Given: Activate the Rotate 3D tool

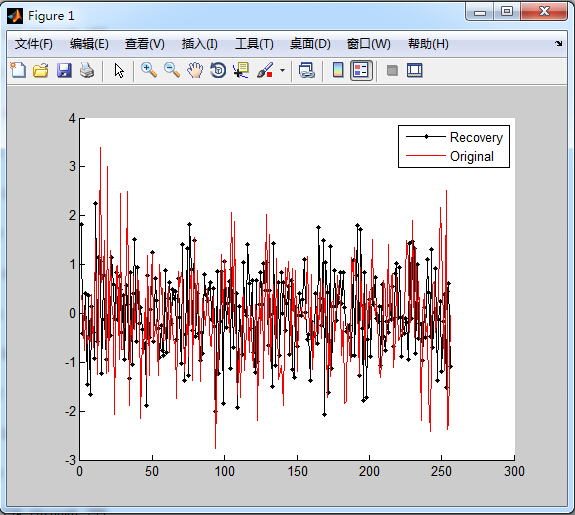Looking at the screenshot, I should [218, 70].
